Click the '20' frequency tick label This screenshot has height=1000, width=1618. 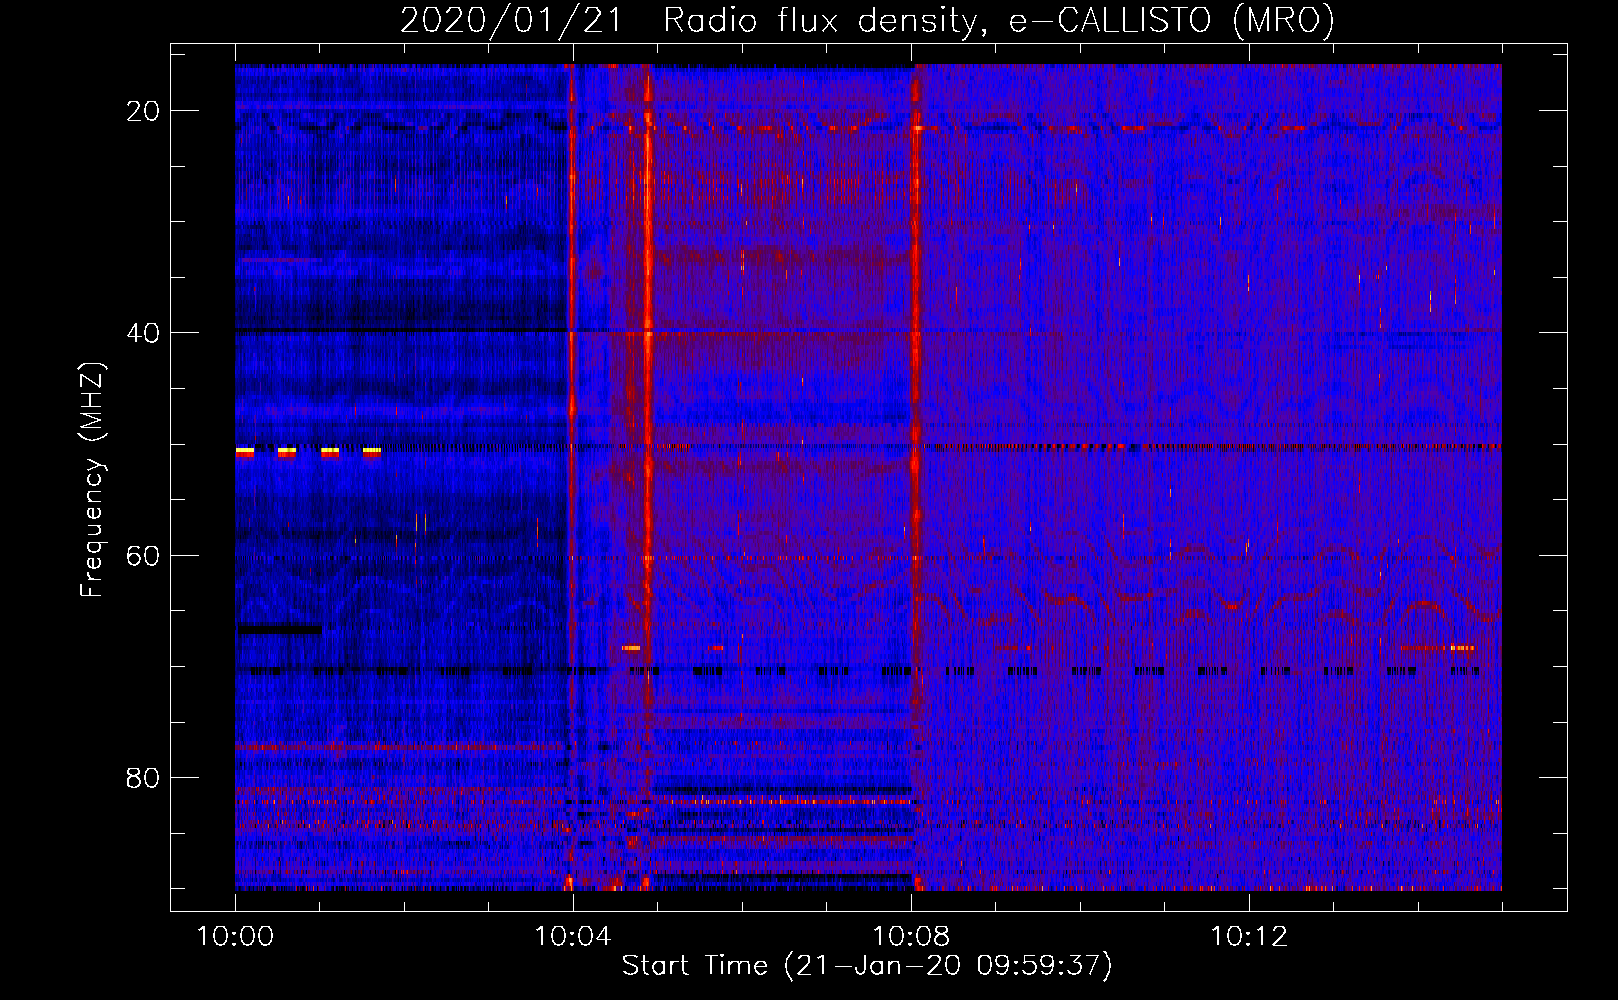coord(143,111)
